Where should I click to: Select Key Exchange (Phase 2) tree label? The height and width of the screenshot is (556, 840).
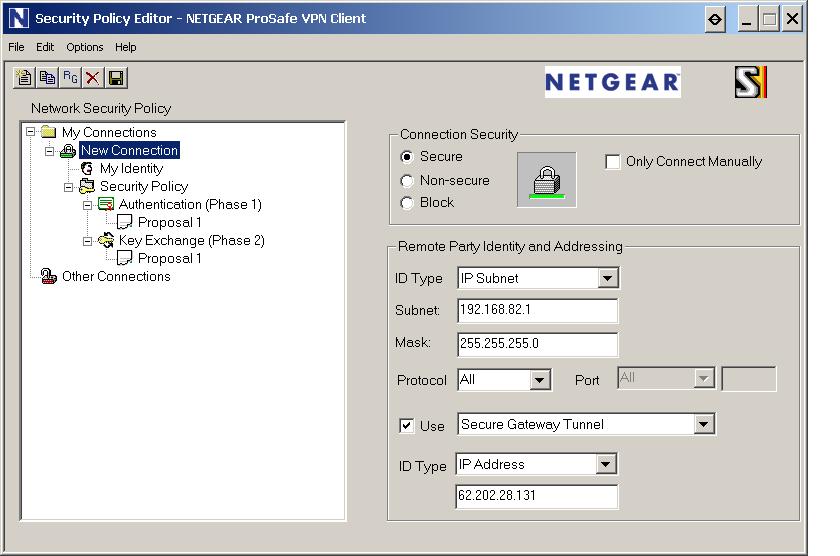click(x=192, y=241)
